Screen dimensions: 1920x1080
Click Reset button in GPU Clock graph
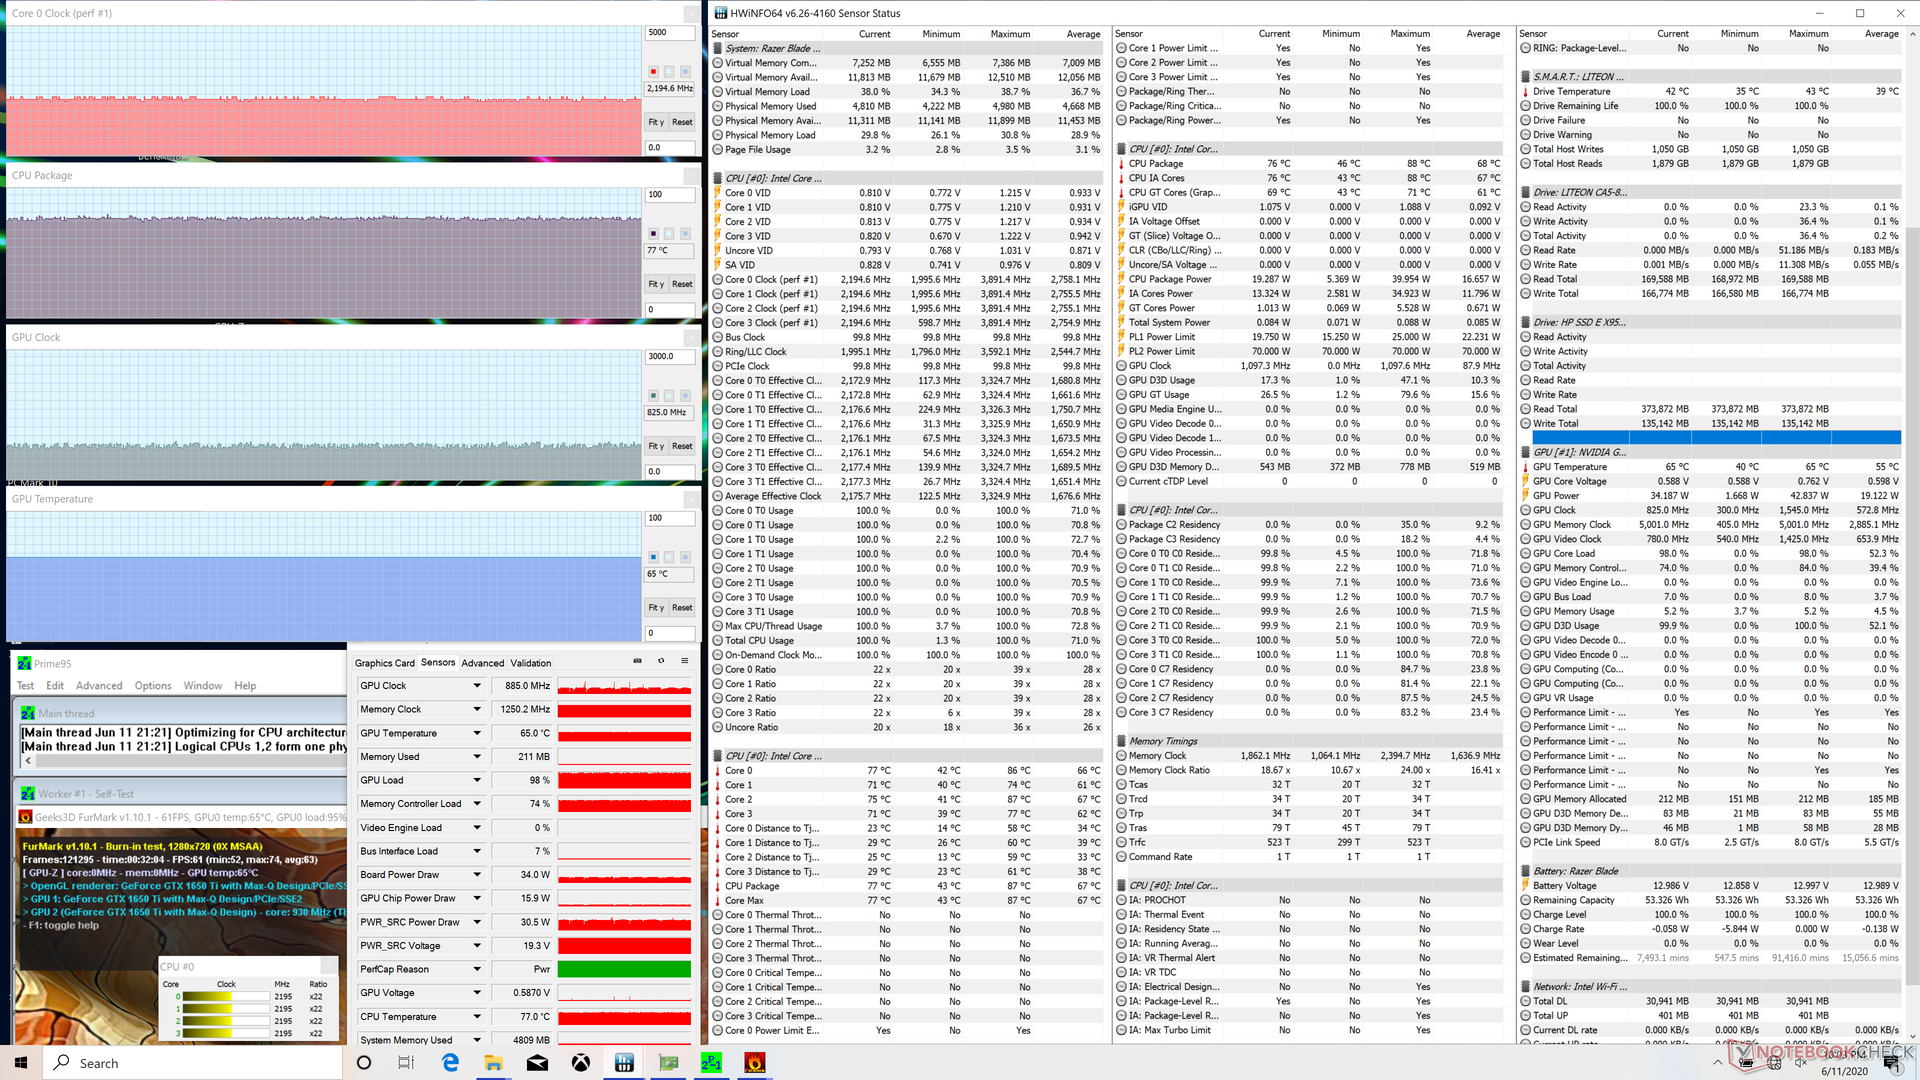point(682,446)
